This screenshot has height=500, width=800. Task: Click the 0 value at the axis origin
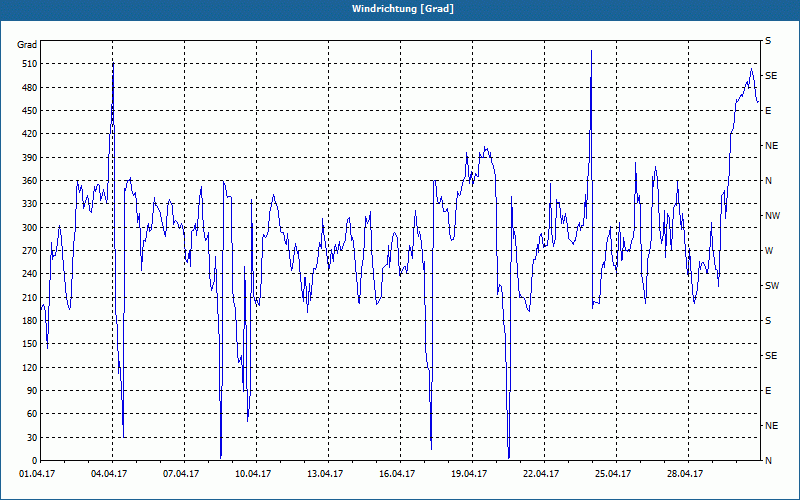click(35, 461)
